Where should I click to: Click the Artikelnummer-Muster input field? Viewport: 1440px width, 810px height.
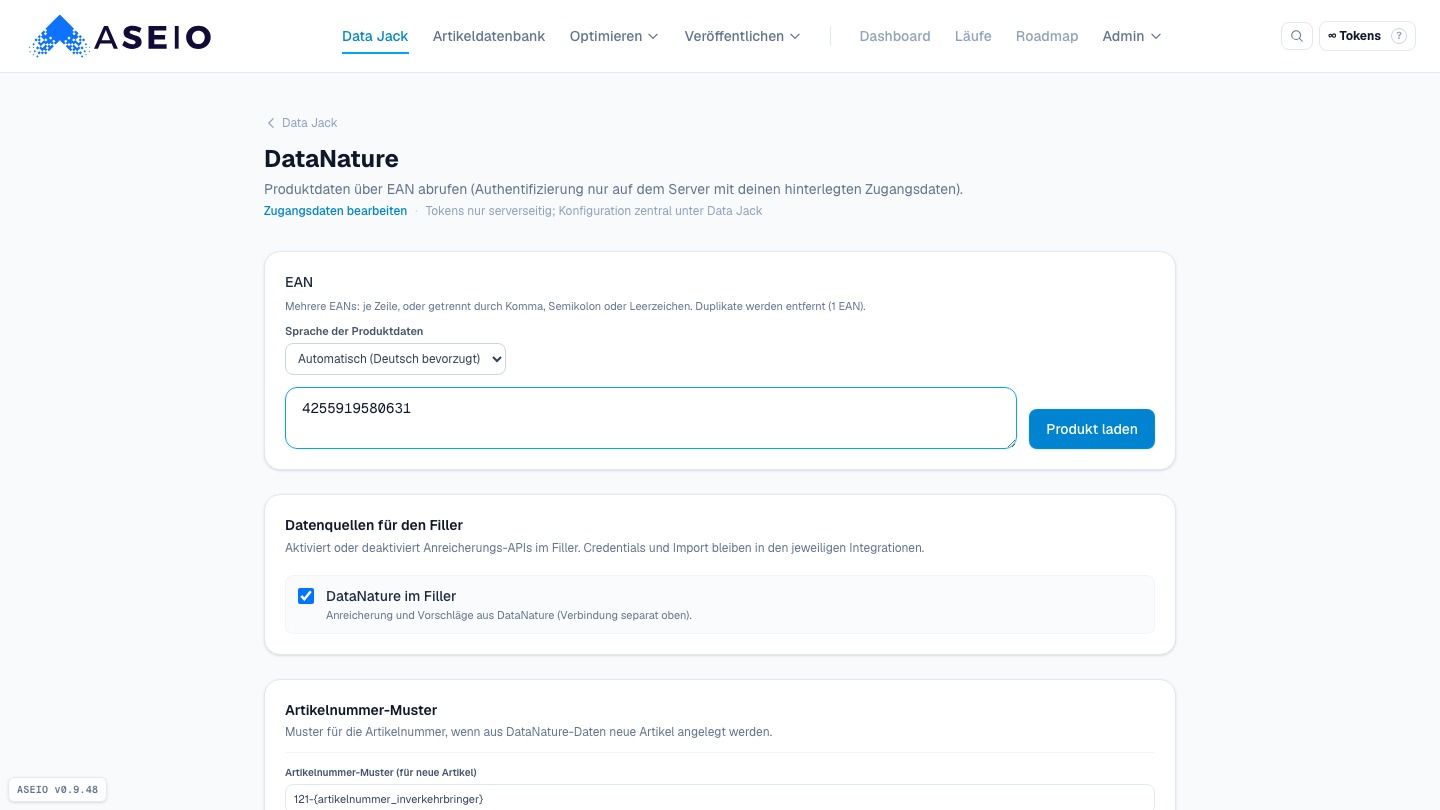(x=720, y=798)
